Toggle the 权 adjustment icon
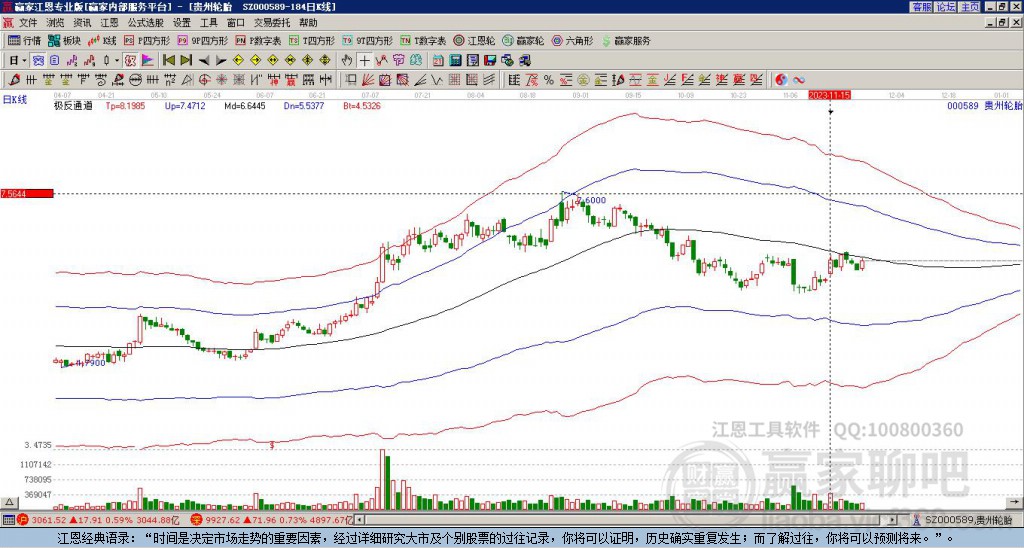 (130, 61)
